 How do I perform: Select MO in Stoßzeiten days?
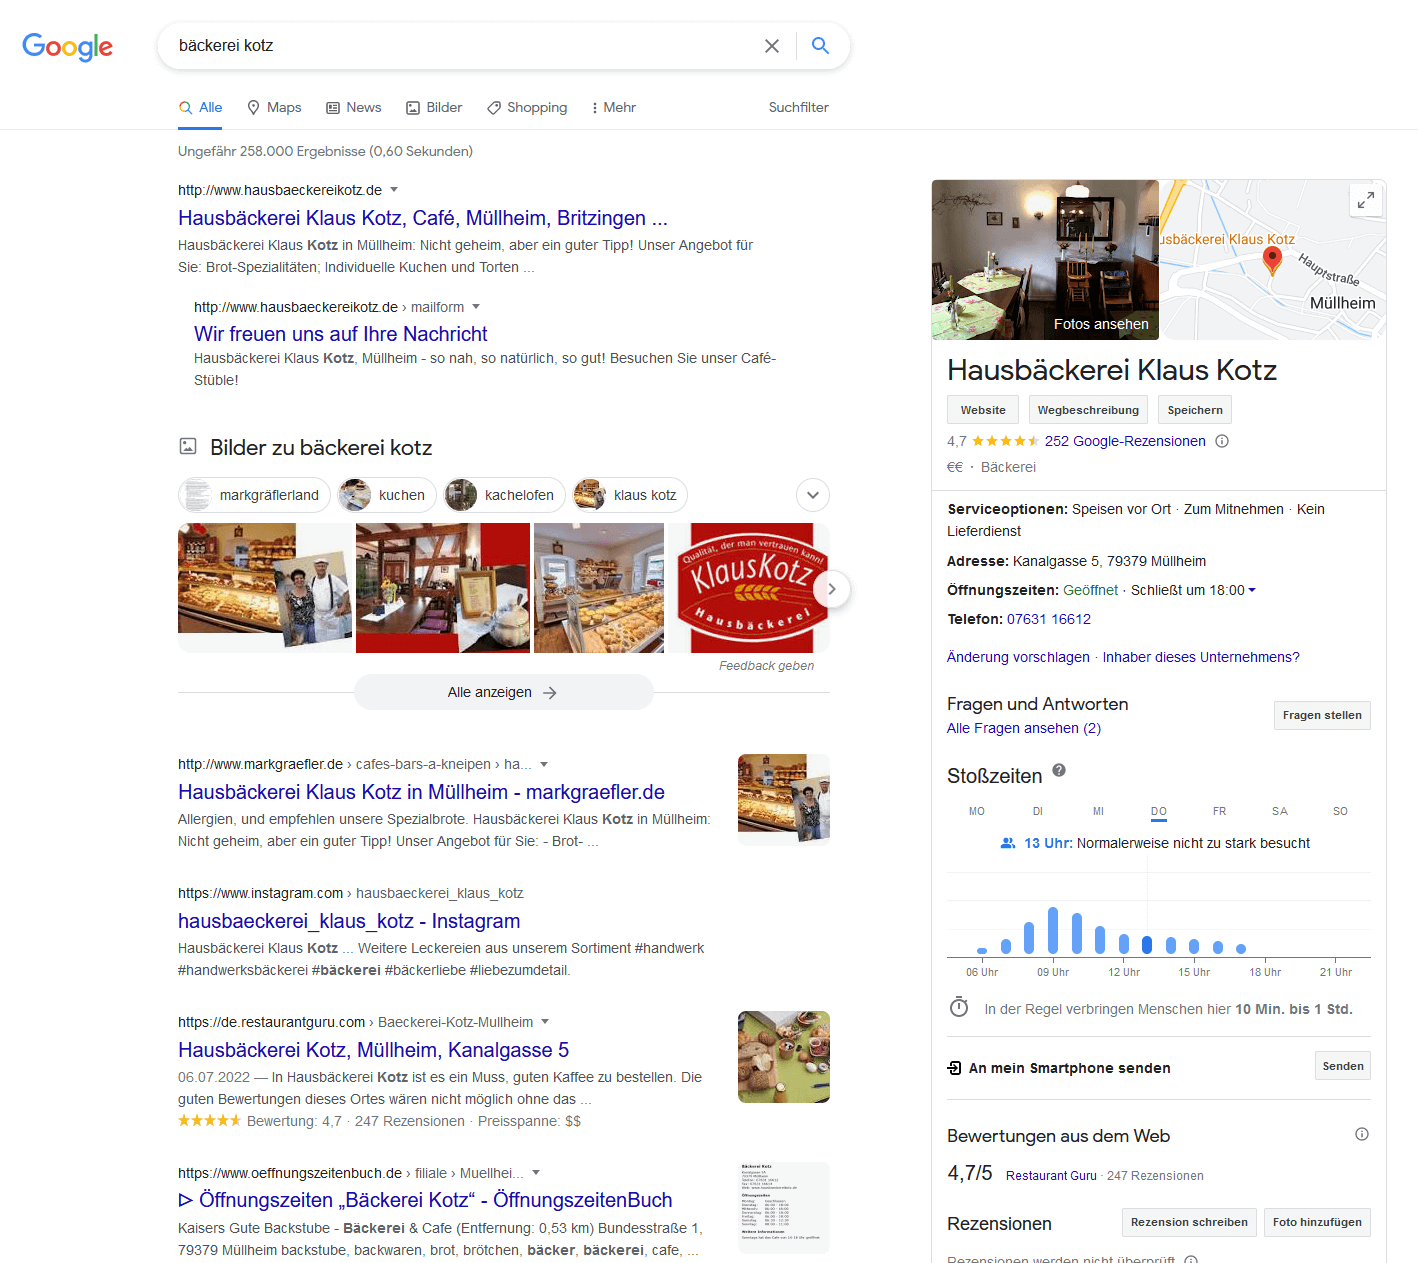(x=977, y=811)
